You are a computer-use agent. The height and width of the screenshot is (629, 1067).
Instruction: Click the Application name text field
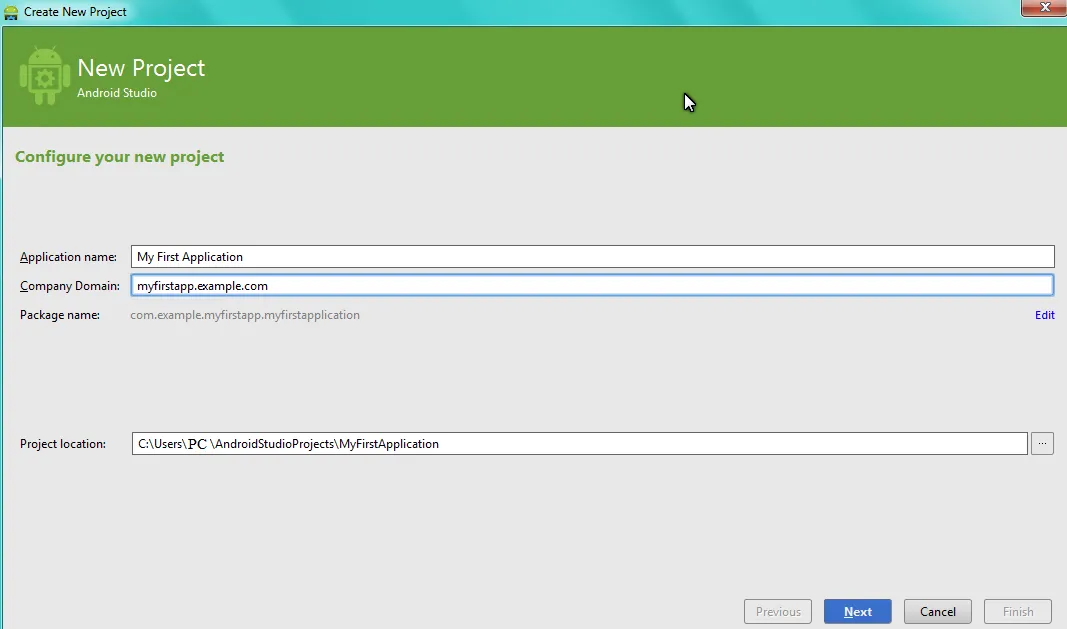(592, 257)
